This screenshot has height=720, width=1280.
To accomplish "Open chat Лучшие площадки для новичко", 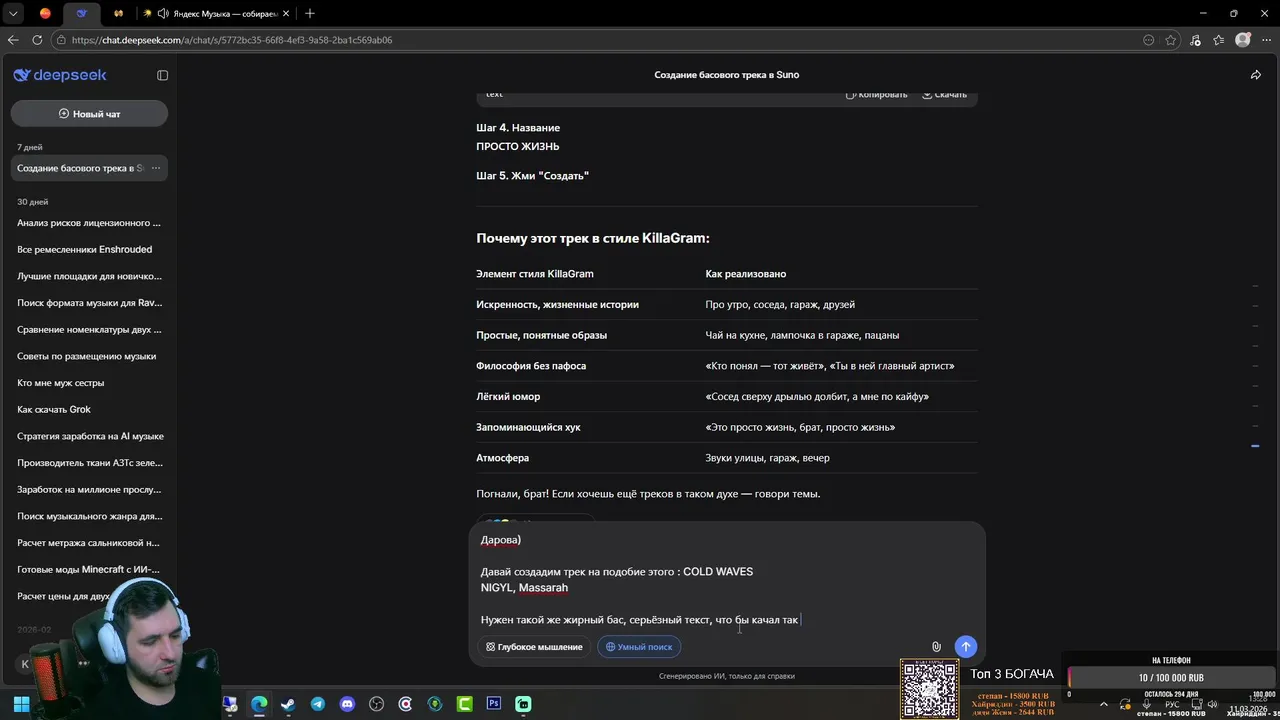I will tap(89, 276).
